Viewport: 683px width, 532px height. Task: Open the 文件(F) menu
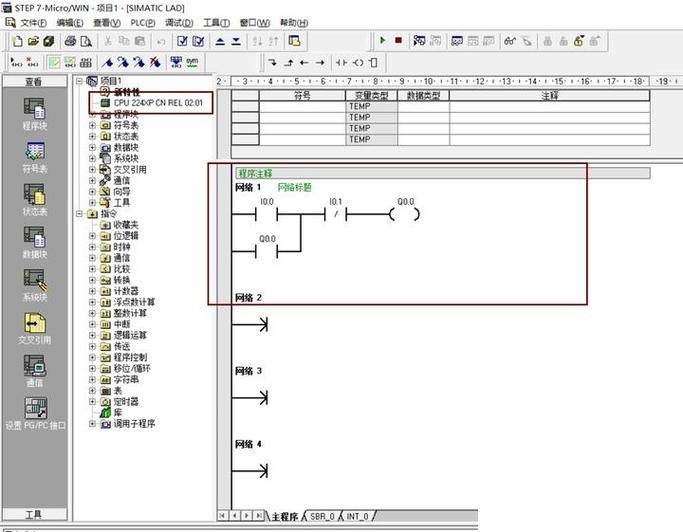34,23
